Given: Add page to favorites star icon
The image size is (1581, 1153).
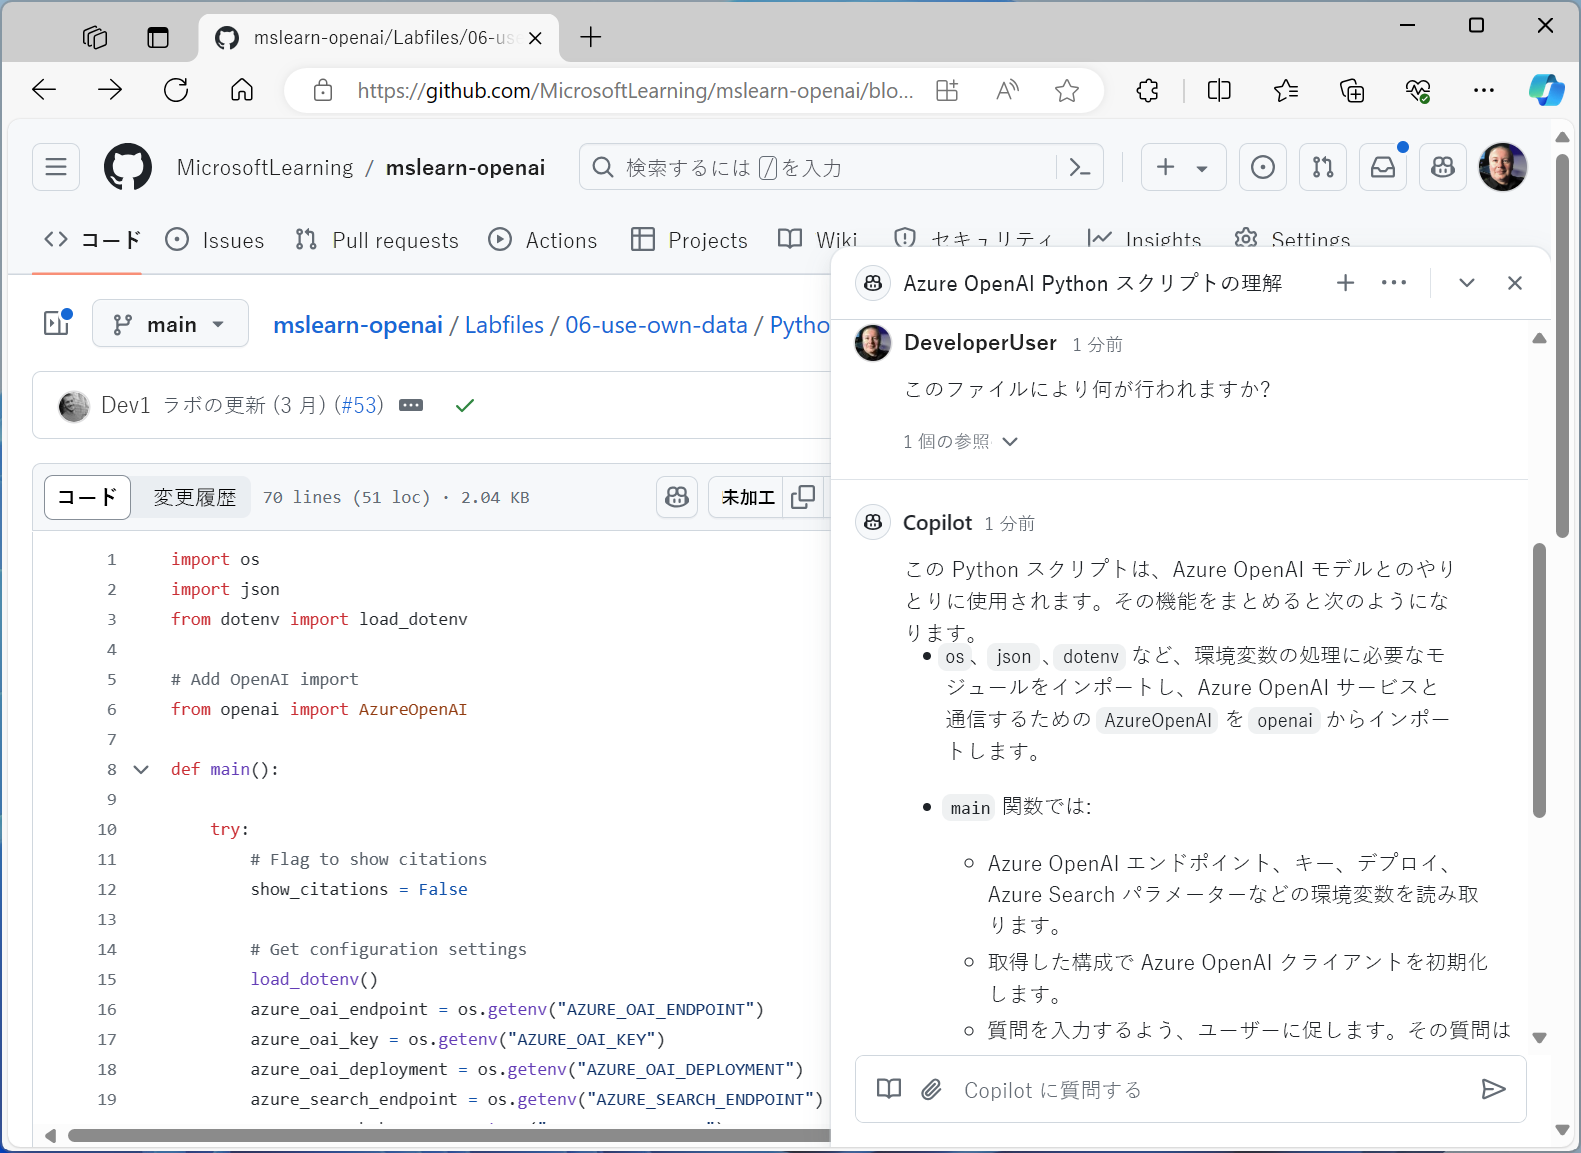Looking at the screenshot, I should pos(1067,91).
